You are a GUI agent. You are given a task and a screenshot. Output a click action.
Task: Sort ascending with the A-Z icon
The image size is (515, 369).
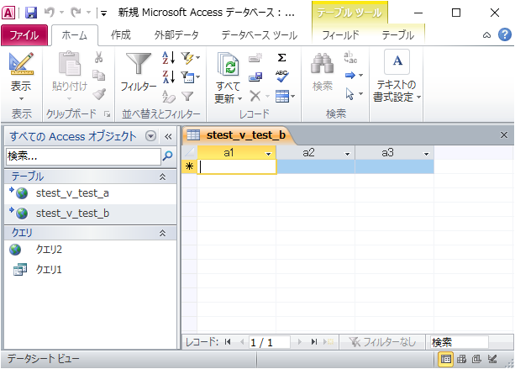coord(169,58)
